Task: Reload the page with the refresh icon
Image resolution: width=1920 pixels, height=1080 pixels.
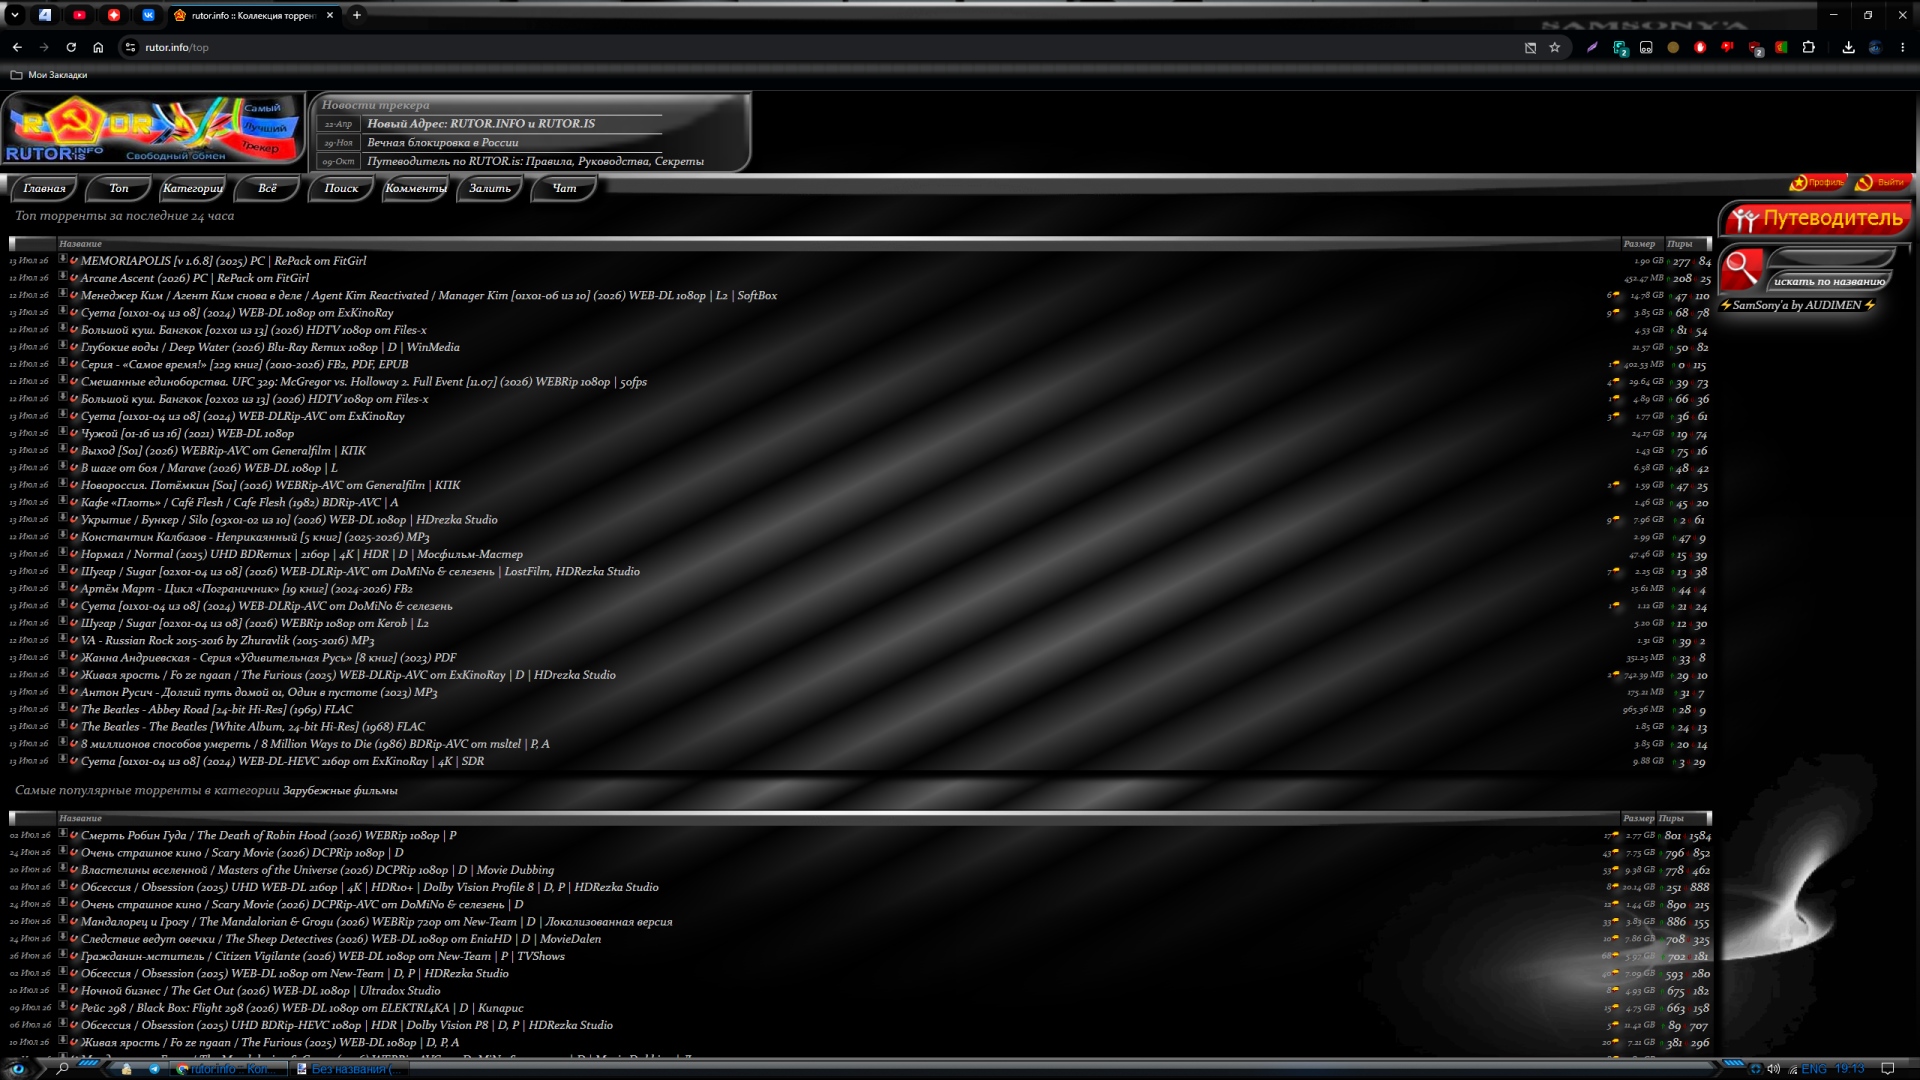Action: pyautogui.click(x=71, y=47)
